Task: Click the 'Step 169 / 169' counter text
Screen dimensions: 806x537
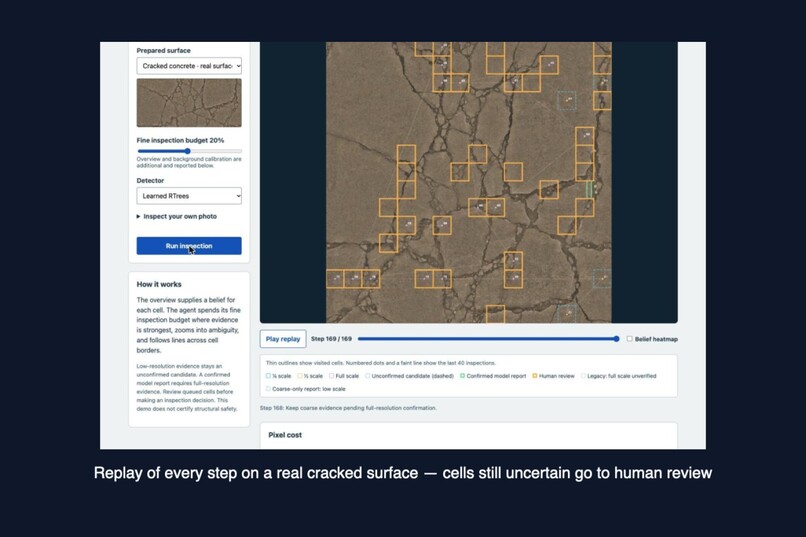Action: (x=331, y=339)
